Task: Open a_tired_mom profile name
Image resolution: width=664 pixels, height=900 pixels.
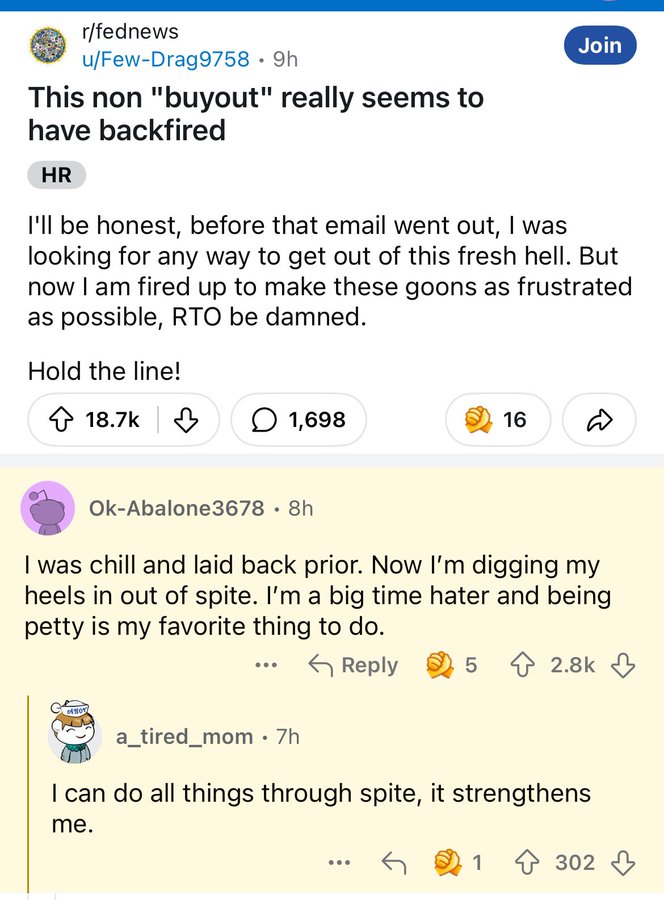Action: click(x=184, y=737)
